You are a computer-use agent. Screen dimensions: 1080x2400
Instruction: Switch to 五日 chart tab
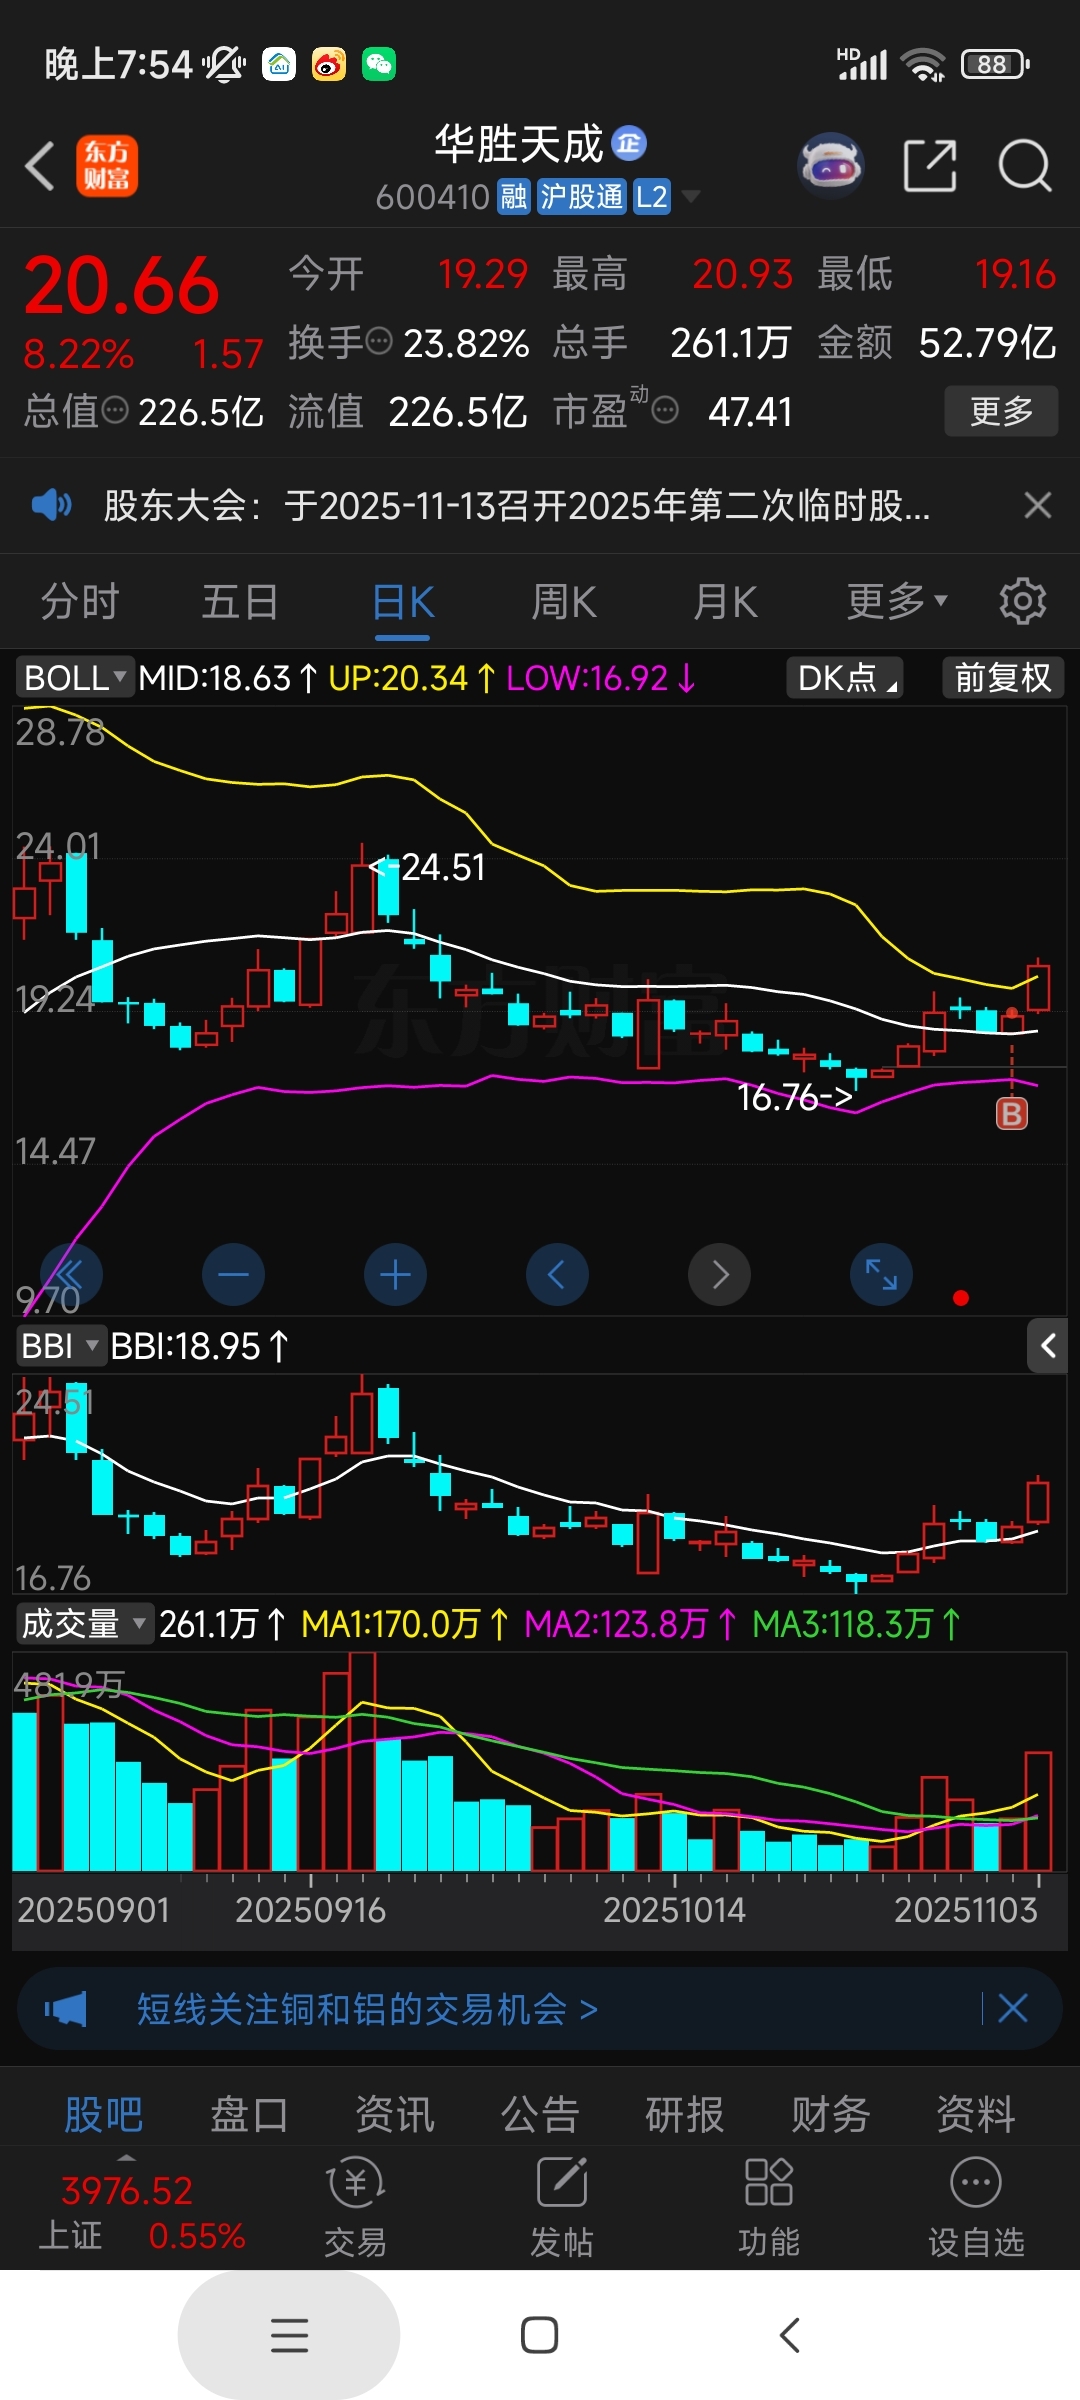[x=240, y=602]
